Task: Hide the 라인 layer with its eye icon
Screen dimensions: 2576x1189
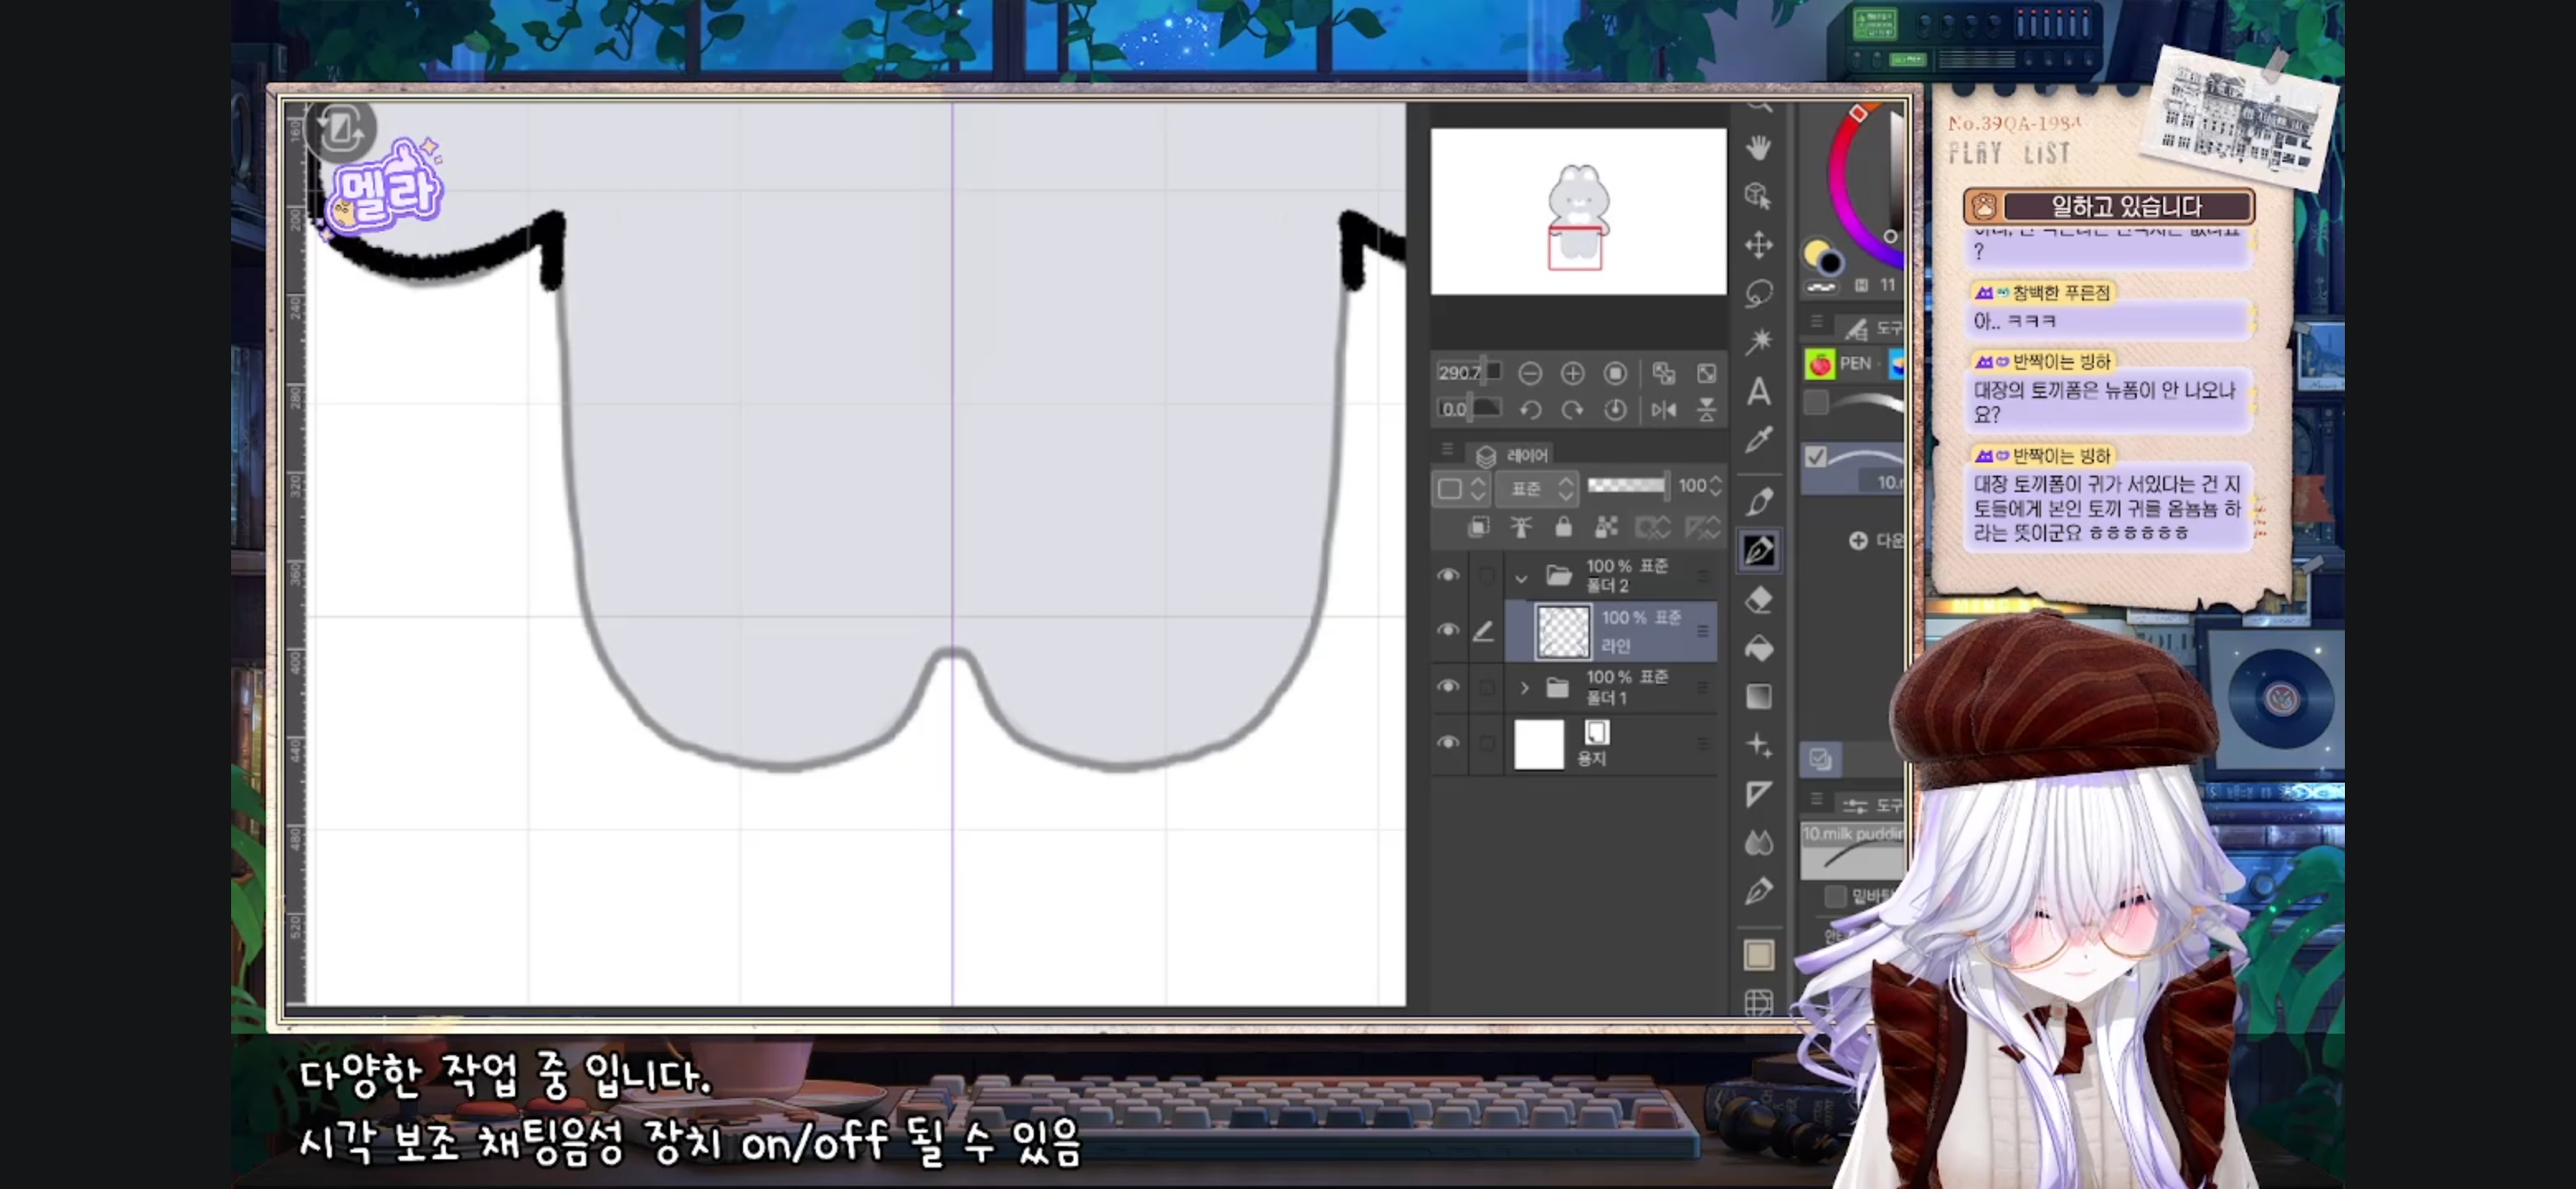Action: [x=1448, y=630]
